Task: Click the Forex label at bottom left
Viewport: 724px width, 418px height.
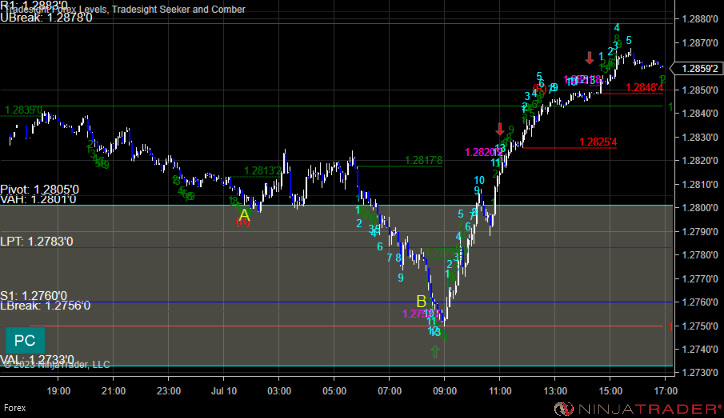Action: [x=15, y=408]
